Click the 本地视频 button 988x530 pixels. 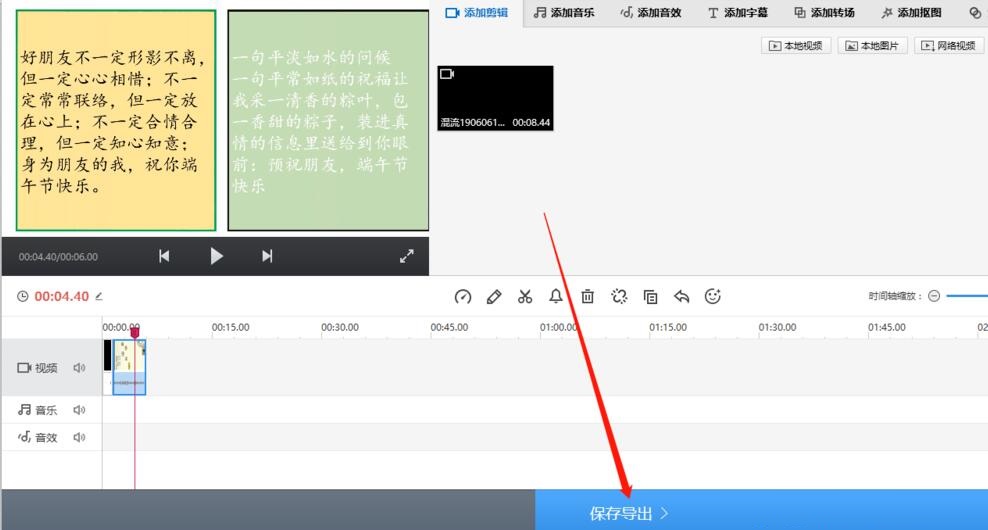point(798,46)
